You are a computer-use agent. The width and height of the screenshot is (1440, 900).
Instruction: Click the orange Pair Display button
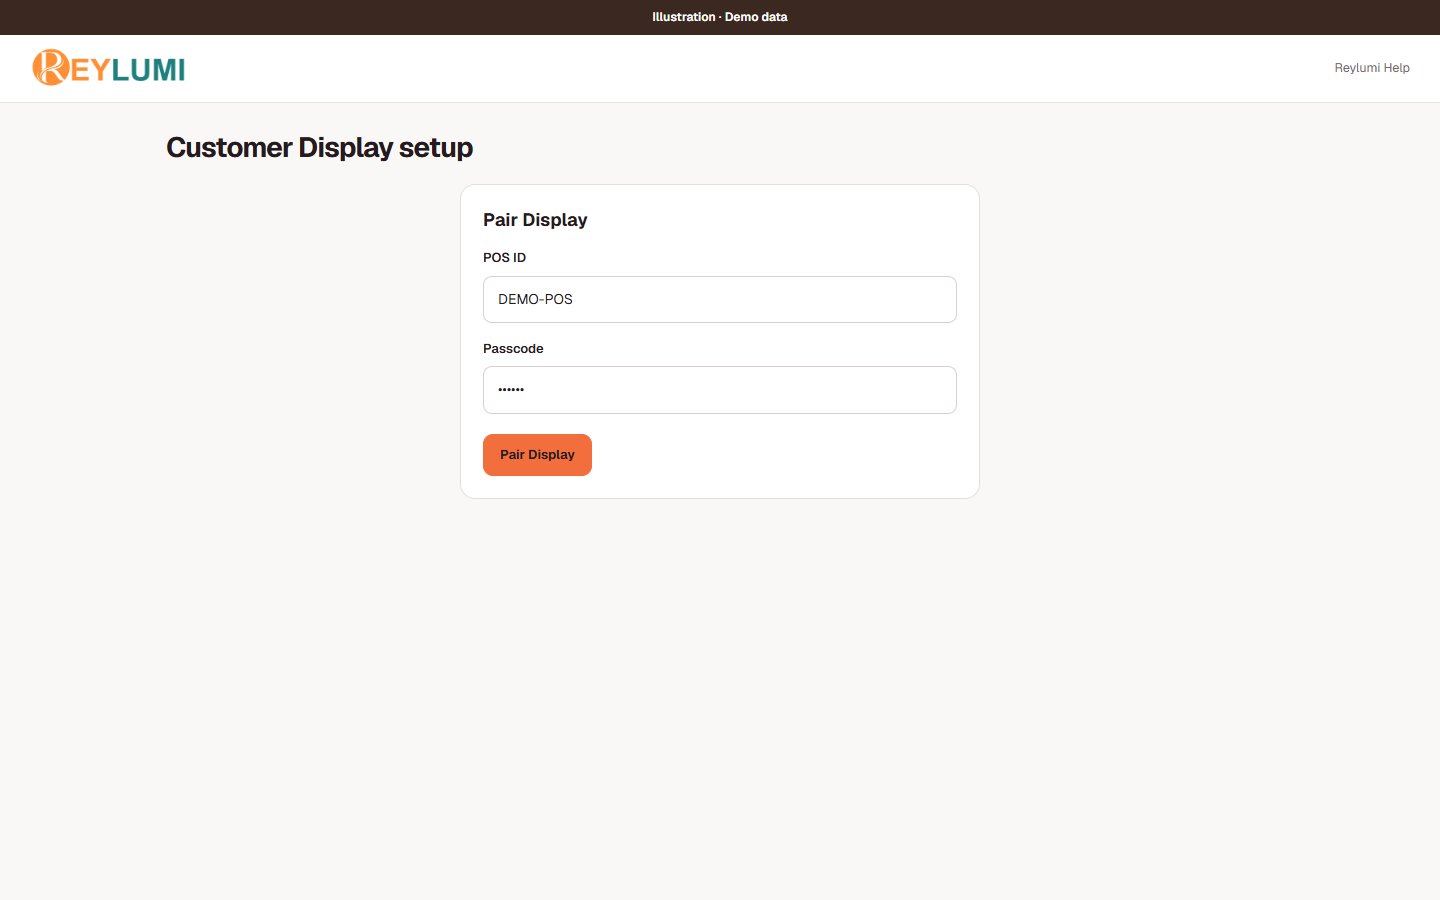click(537, 455)
